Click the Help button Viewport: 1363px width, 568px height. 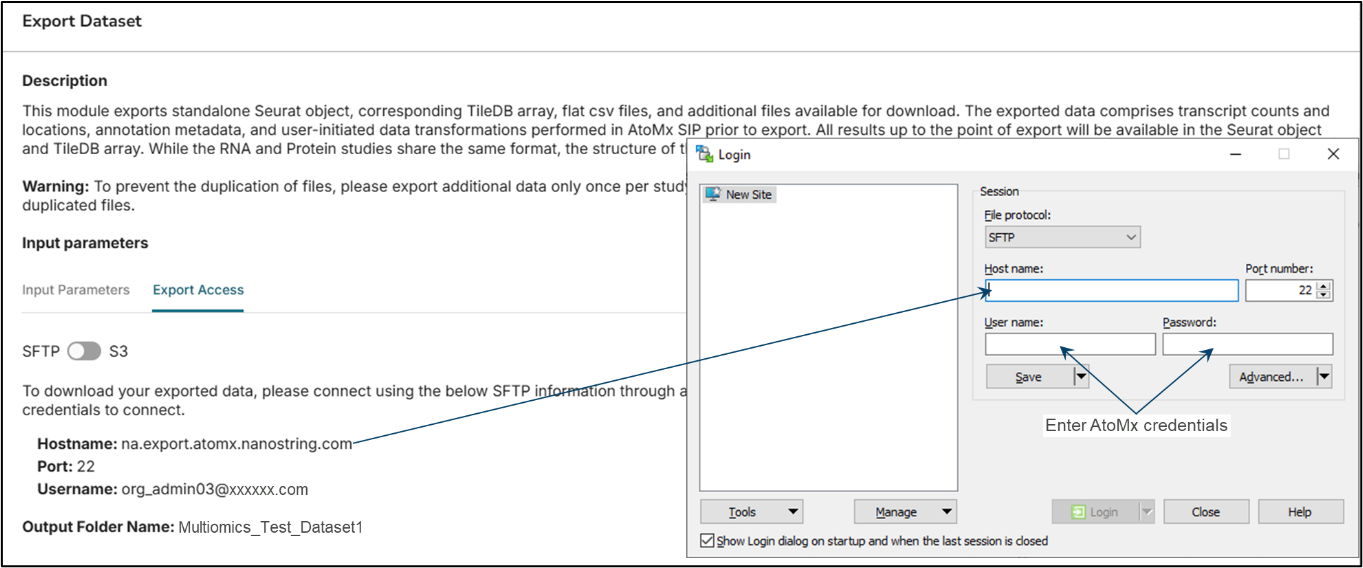tap(1299, 512)
